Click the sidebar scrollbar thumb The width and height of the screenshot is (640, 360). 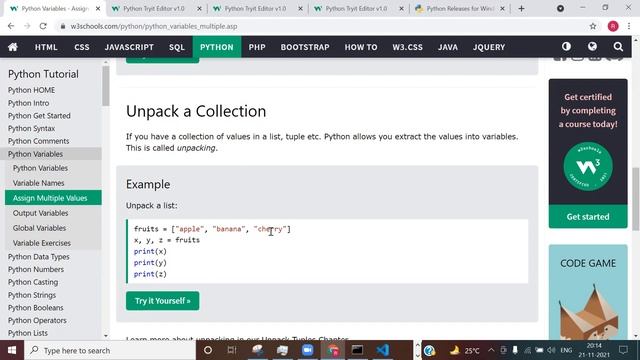pos(106,86)
